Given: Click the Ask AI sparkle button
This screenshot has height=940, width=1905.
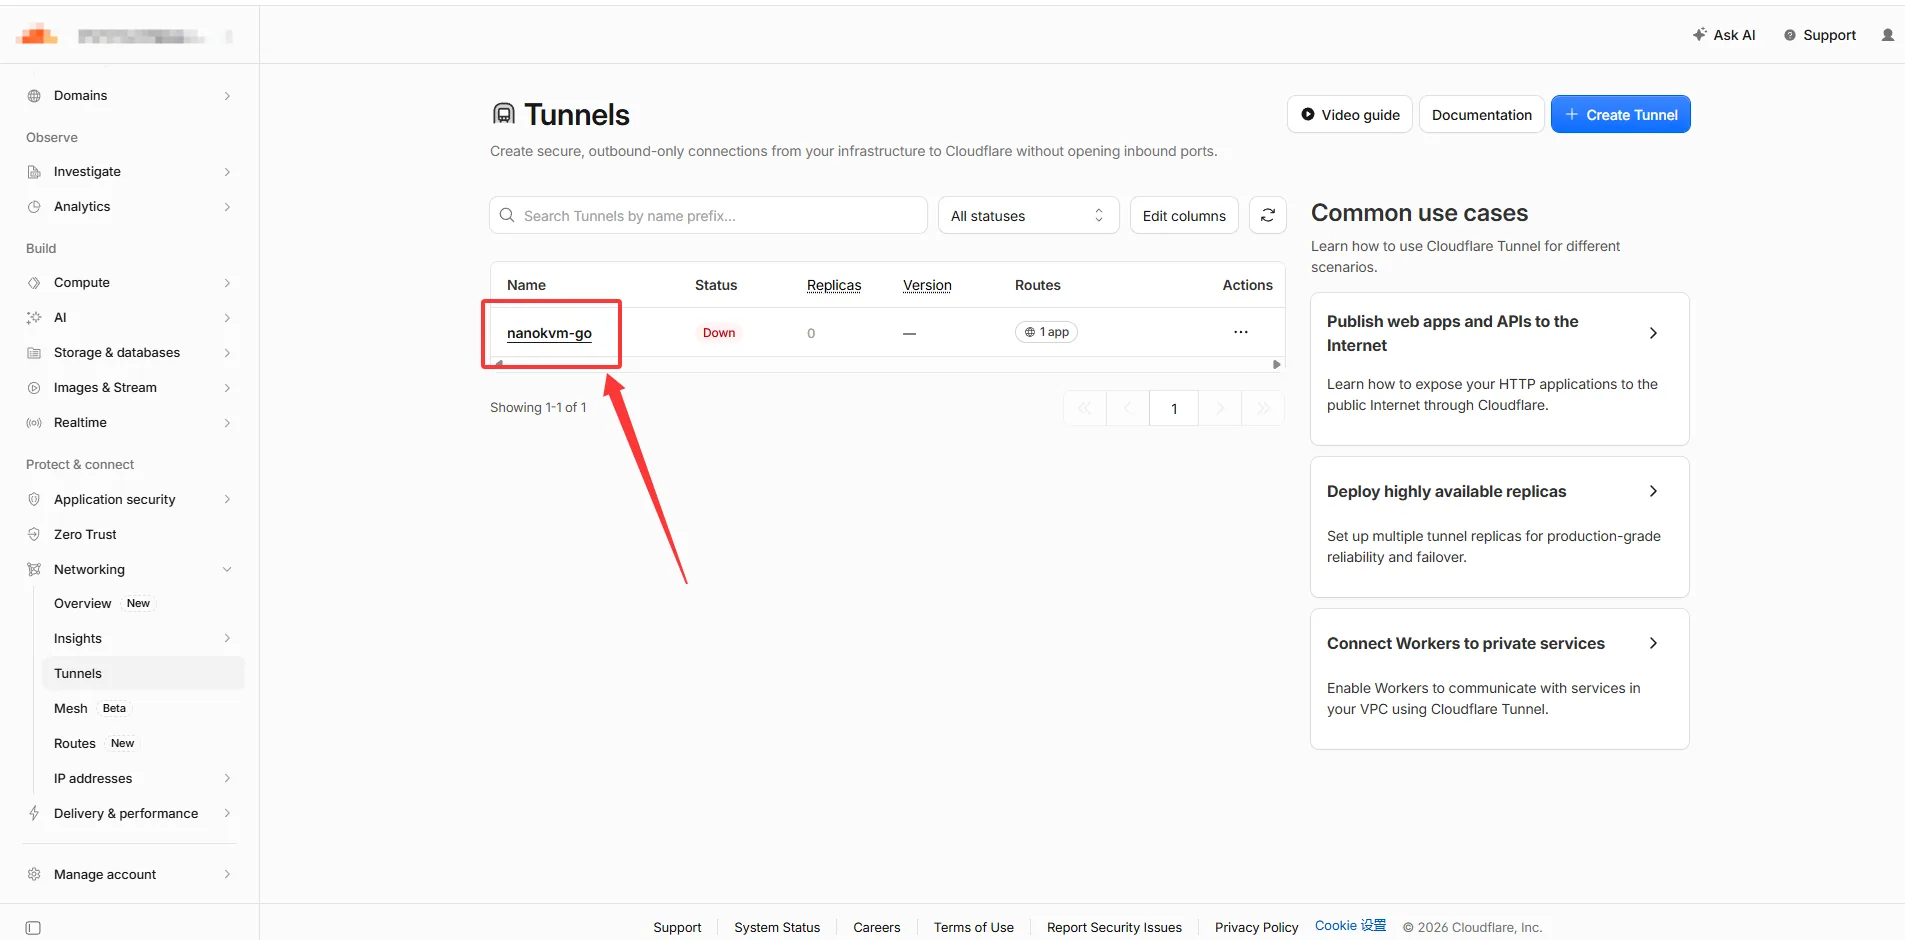Looking at the screenshot, I should coord(1724,35).
